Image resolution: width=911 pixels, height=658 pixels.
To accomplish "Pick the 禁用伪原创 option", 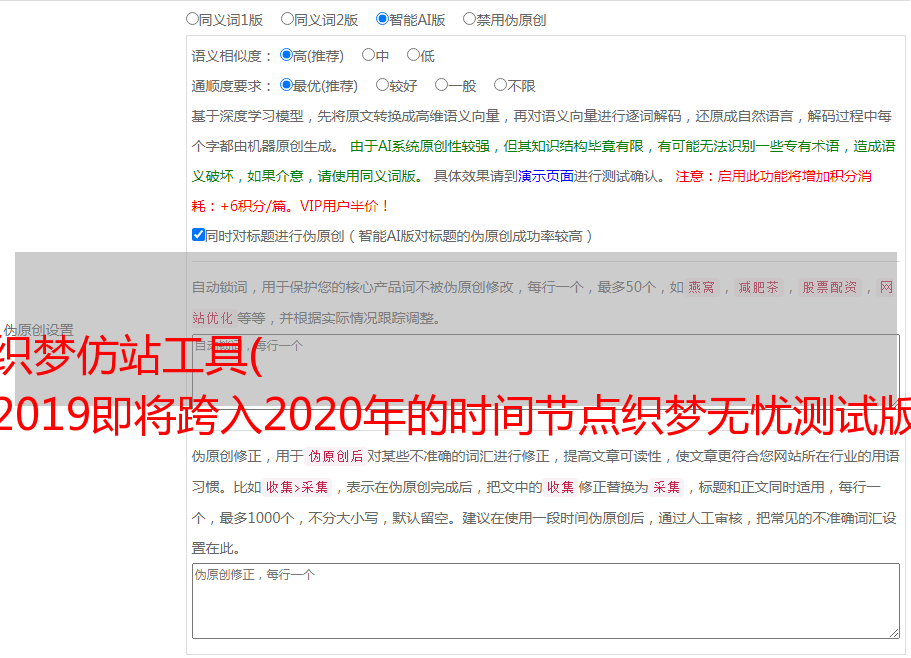I will coord(469,19).
